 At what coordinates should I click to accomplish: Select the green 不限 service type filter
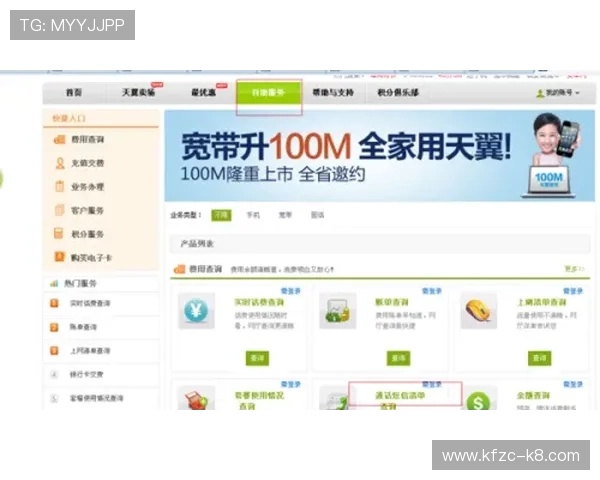[221, 215]
